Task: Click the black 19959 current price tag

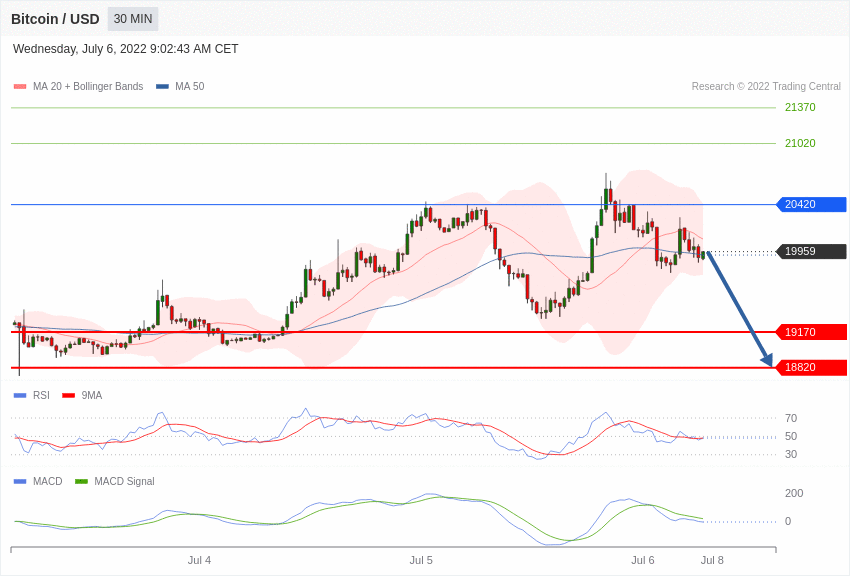Action: pyautogui.click(x=811, y=251)
